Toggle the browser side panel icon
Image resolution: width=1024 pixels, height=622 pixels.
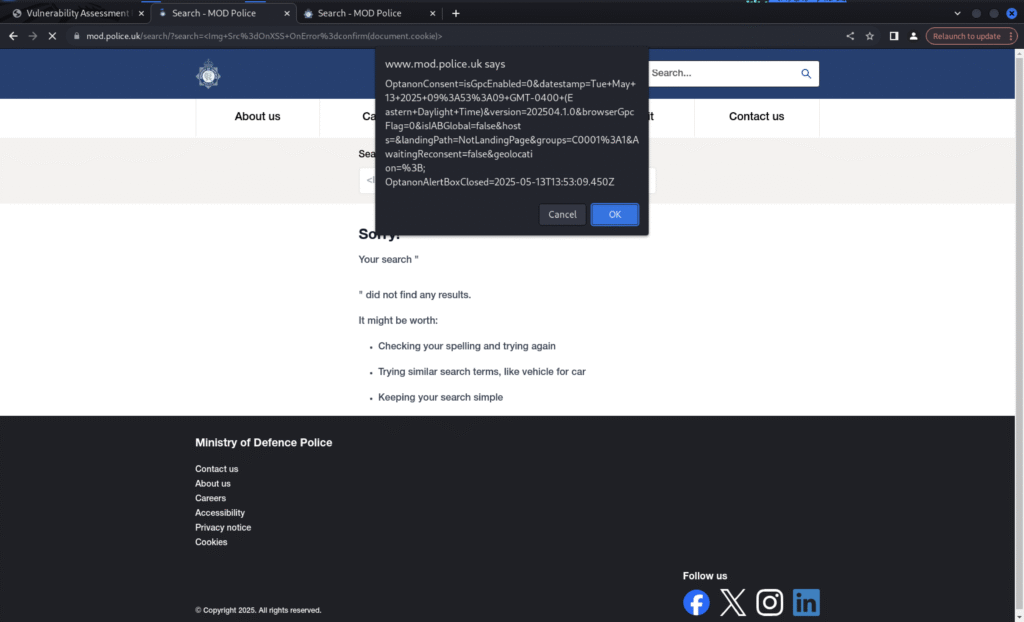coord(893,36)
